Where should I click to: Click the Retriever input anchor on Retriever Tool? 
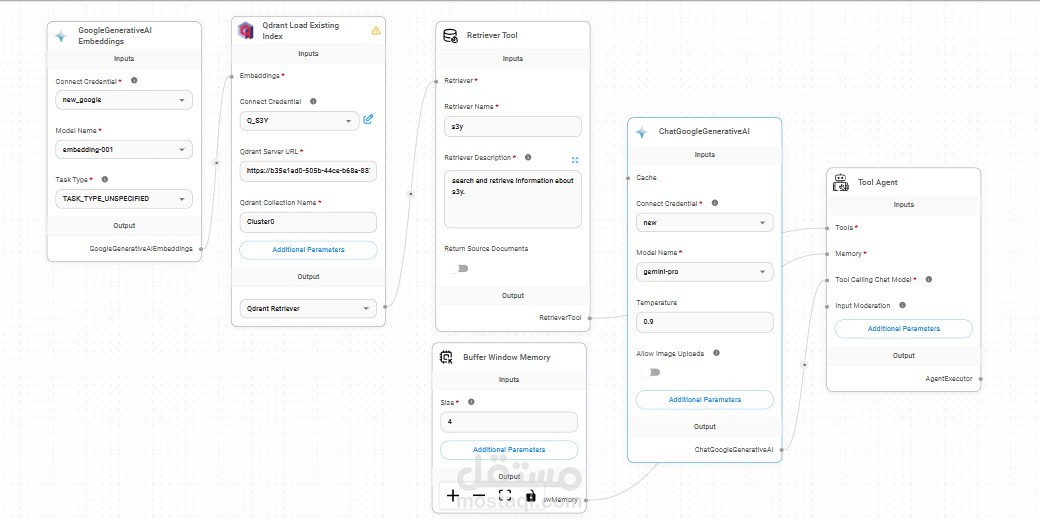point(436,81)
